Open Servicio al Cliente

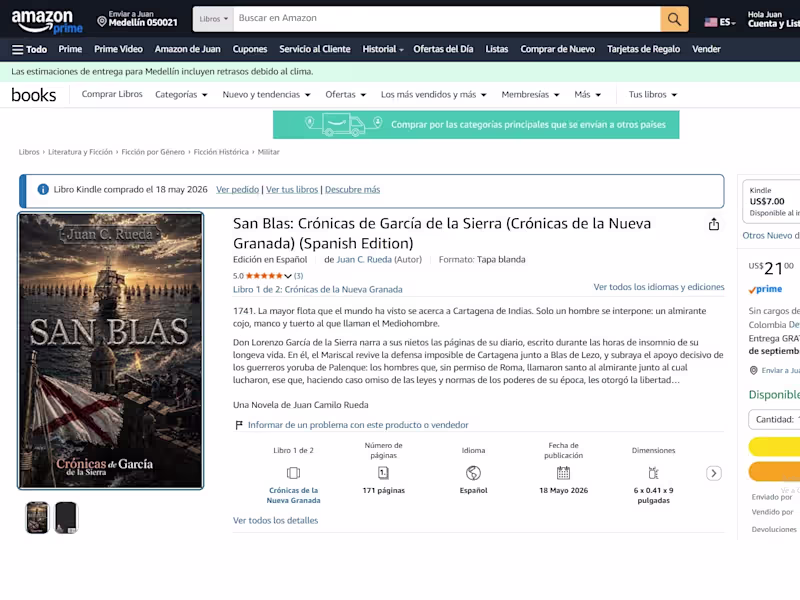pyautogui.click(x=315, y=49)
